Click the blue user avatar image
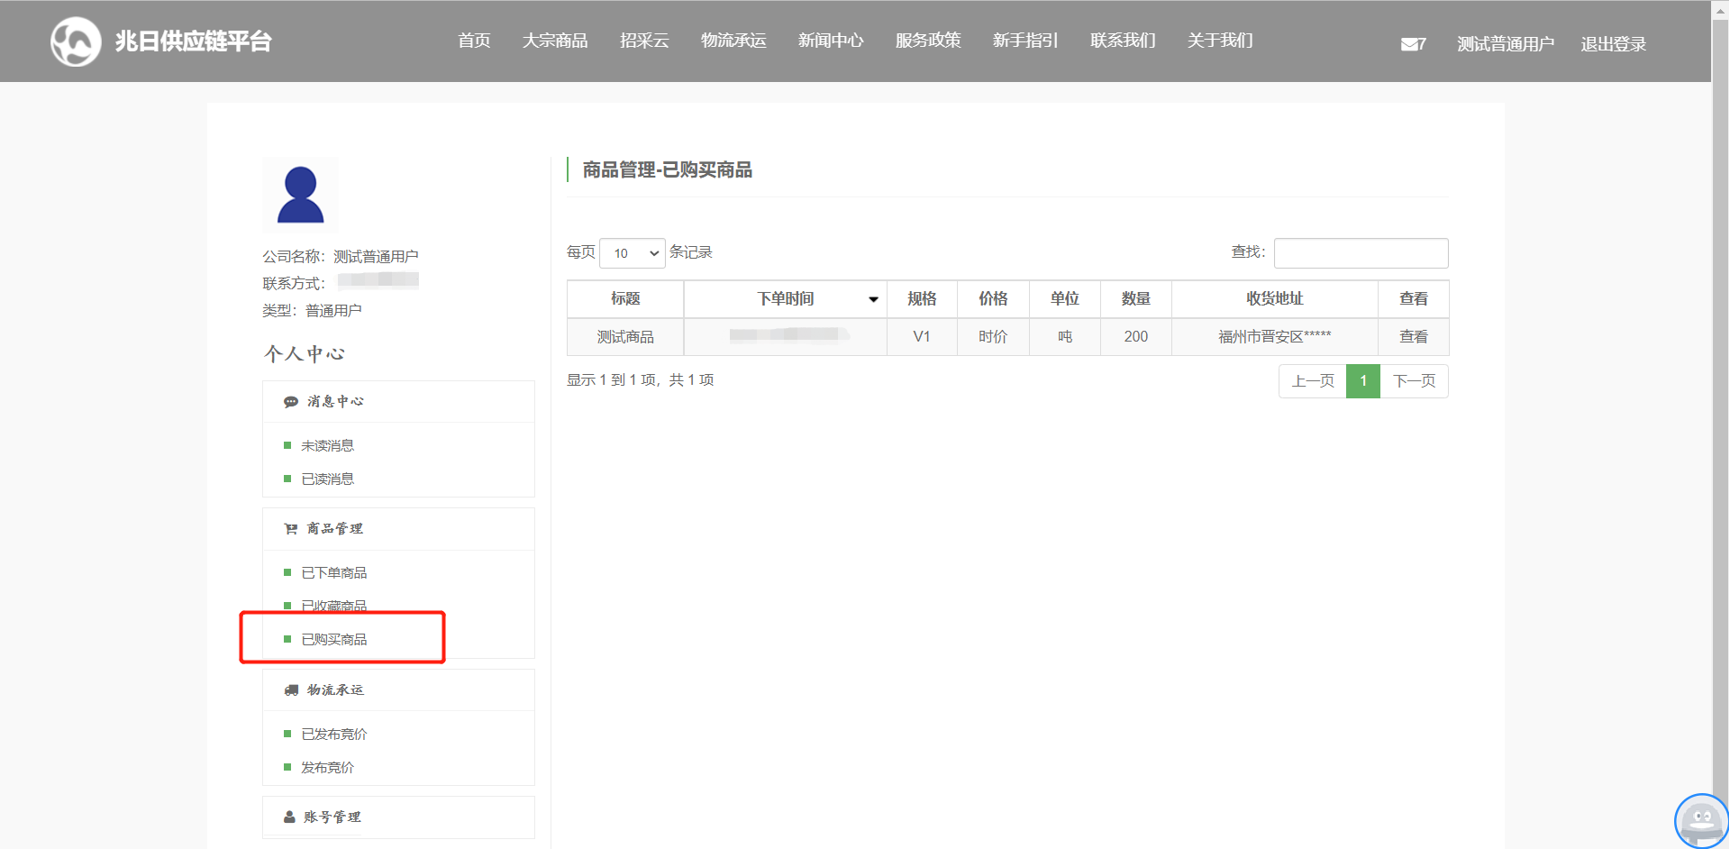The image size is (1729, 849). click(x=300, y=194)
